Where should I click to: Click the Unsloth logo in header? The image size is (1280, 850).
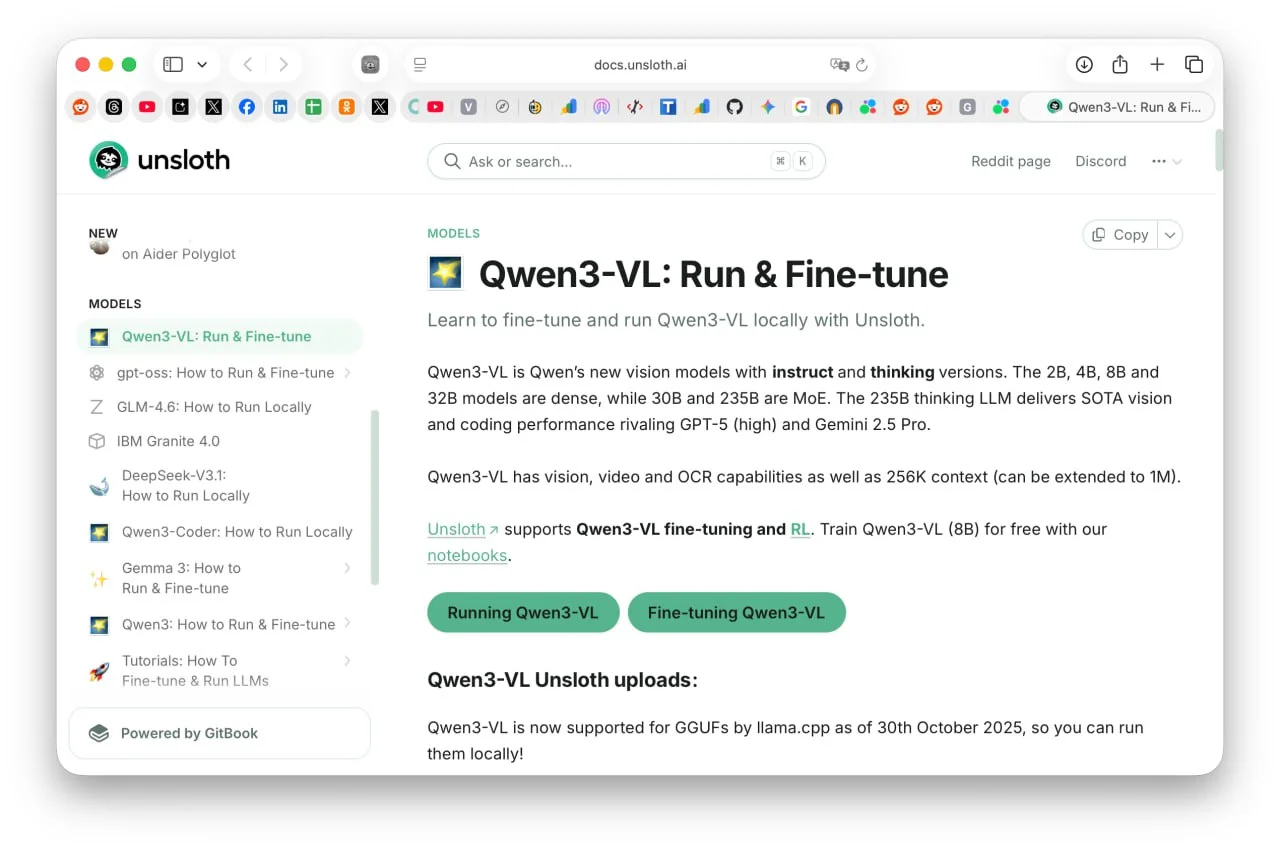pos(160,160)
